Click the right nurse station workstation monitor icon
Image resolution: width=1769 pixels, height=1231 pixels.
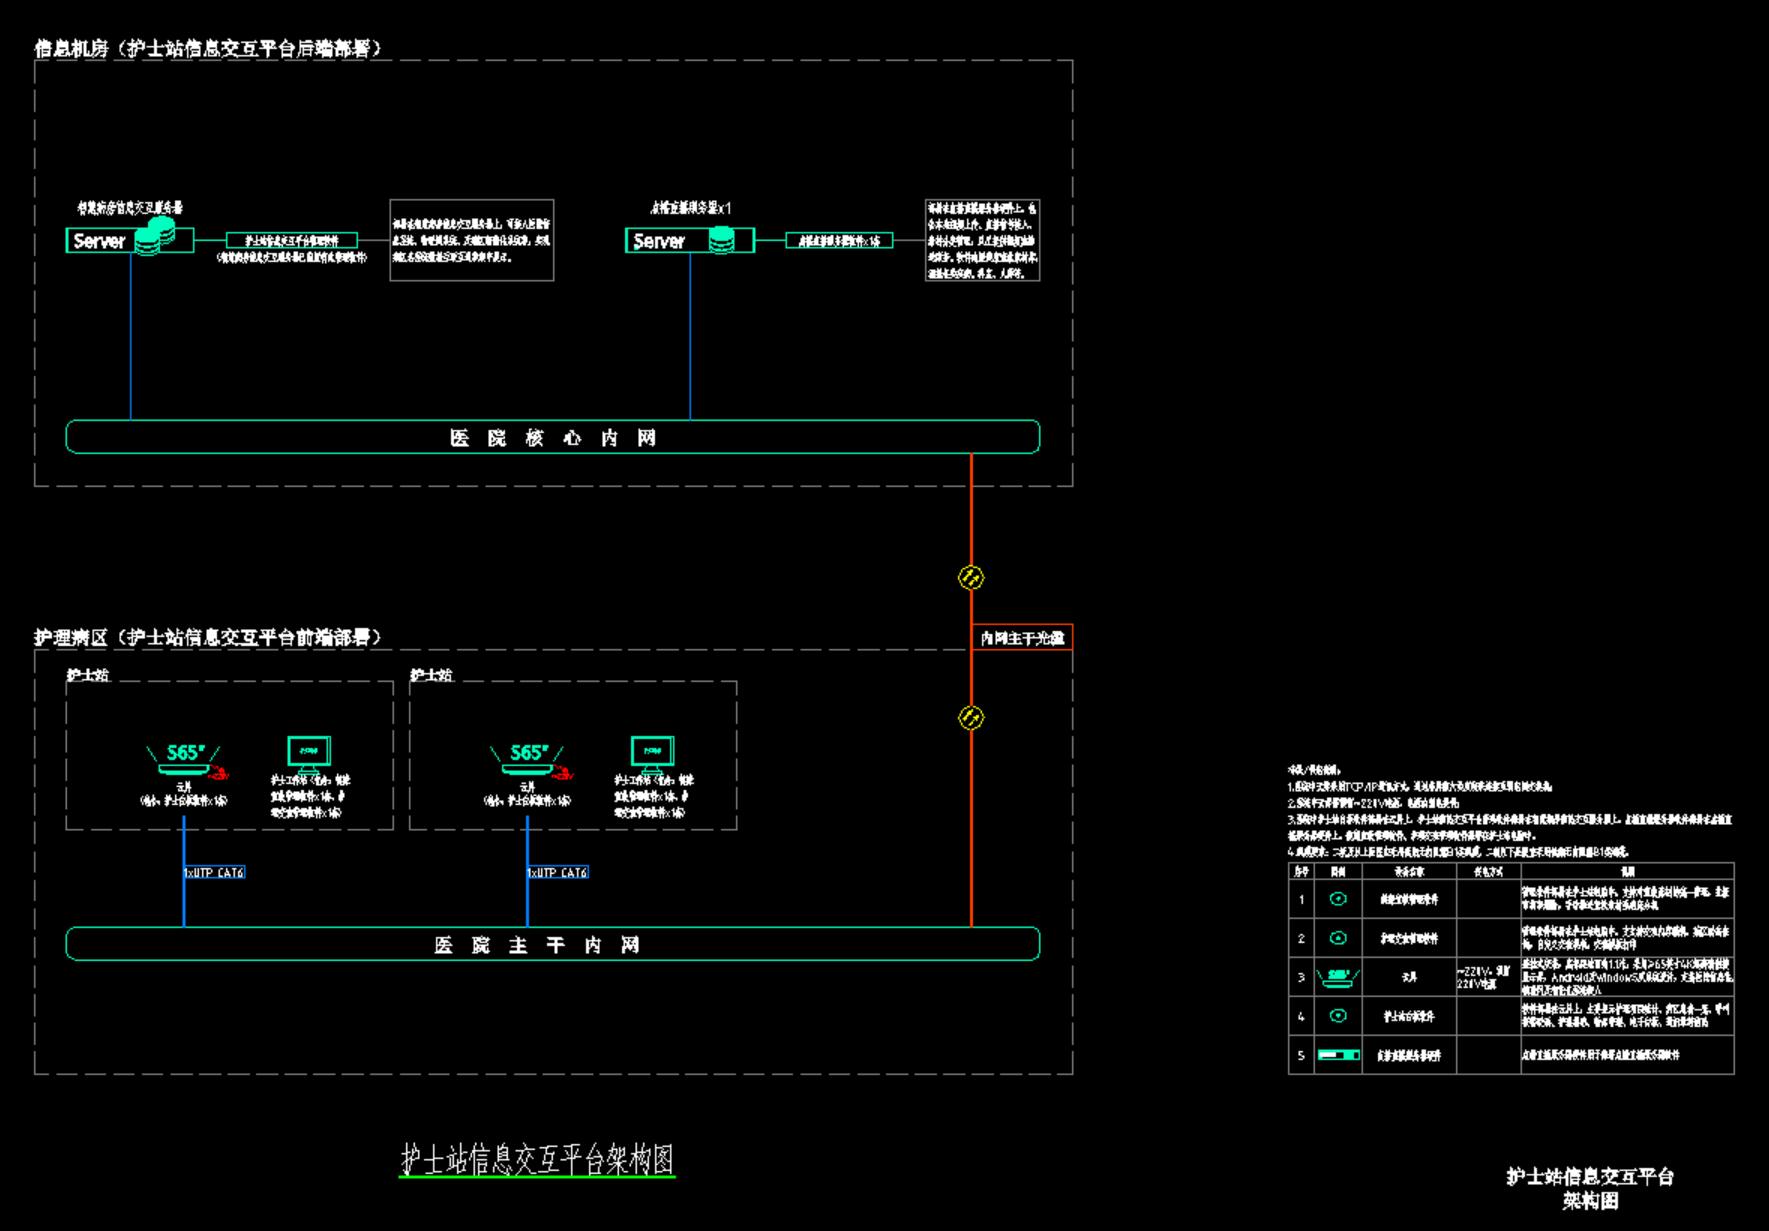[652, 752]
